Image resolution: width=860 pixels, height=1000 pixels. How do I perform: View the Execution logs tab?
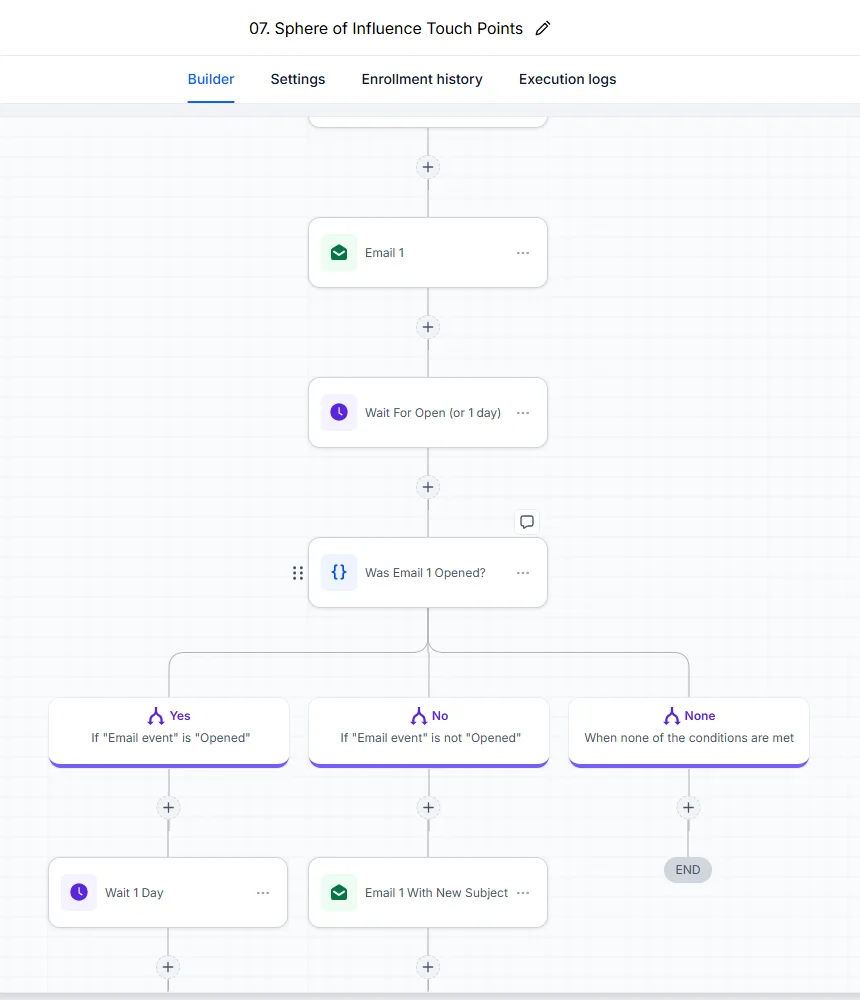pos(567,79)
